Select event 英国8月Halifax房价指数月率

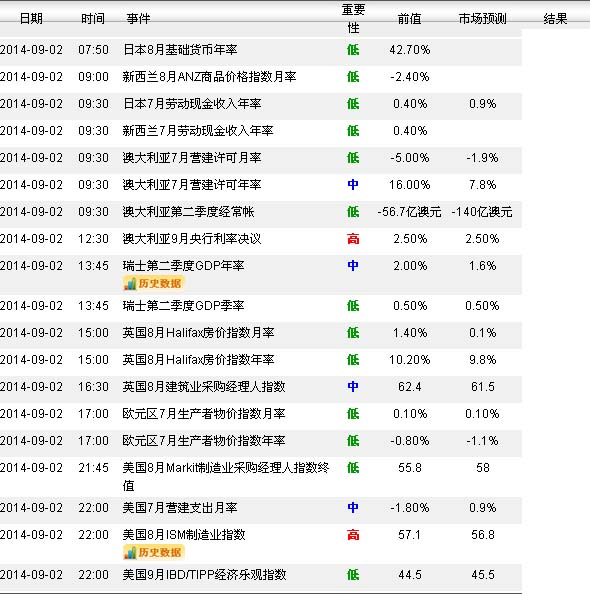tap(198, 333)
